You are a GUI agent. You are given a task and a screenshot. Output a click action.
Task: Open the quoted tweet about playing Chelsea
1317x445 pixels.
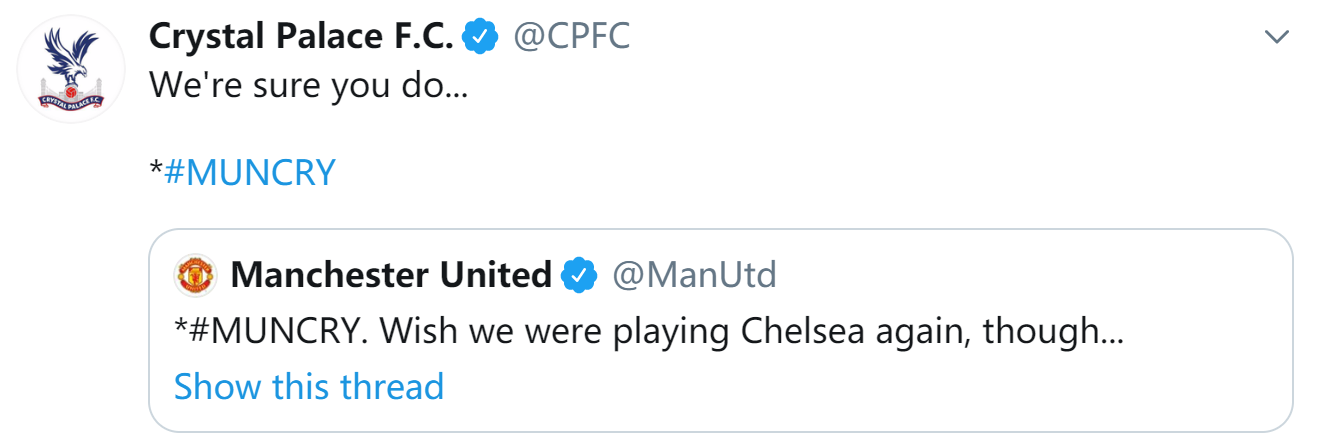click(x=720, y=331)
